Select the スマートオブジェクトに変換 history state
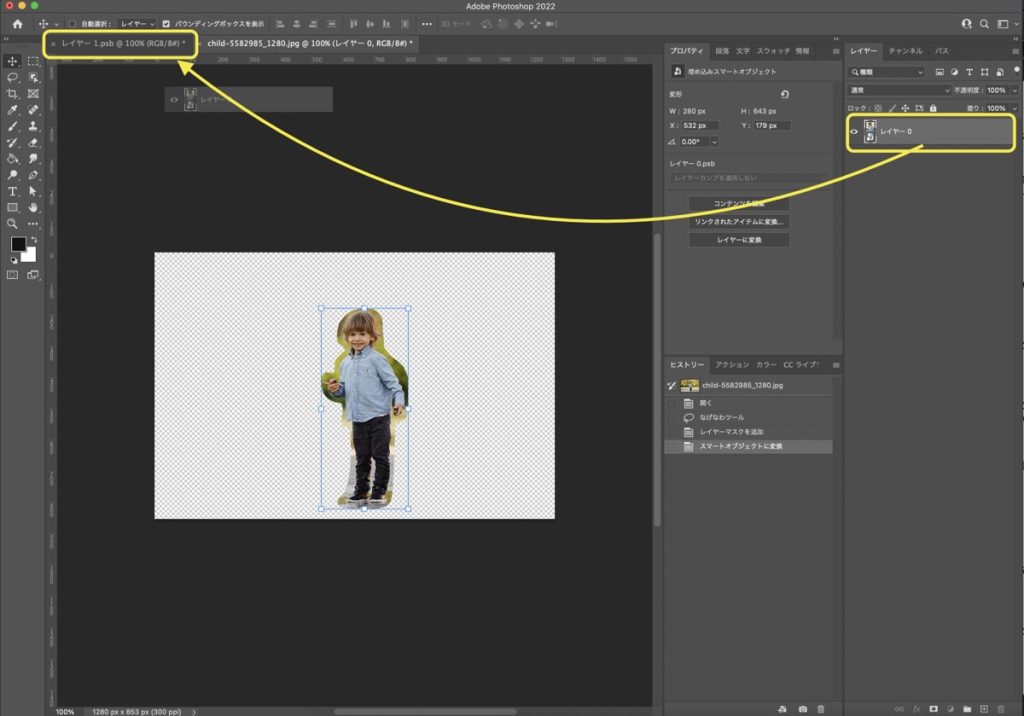 749,446
